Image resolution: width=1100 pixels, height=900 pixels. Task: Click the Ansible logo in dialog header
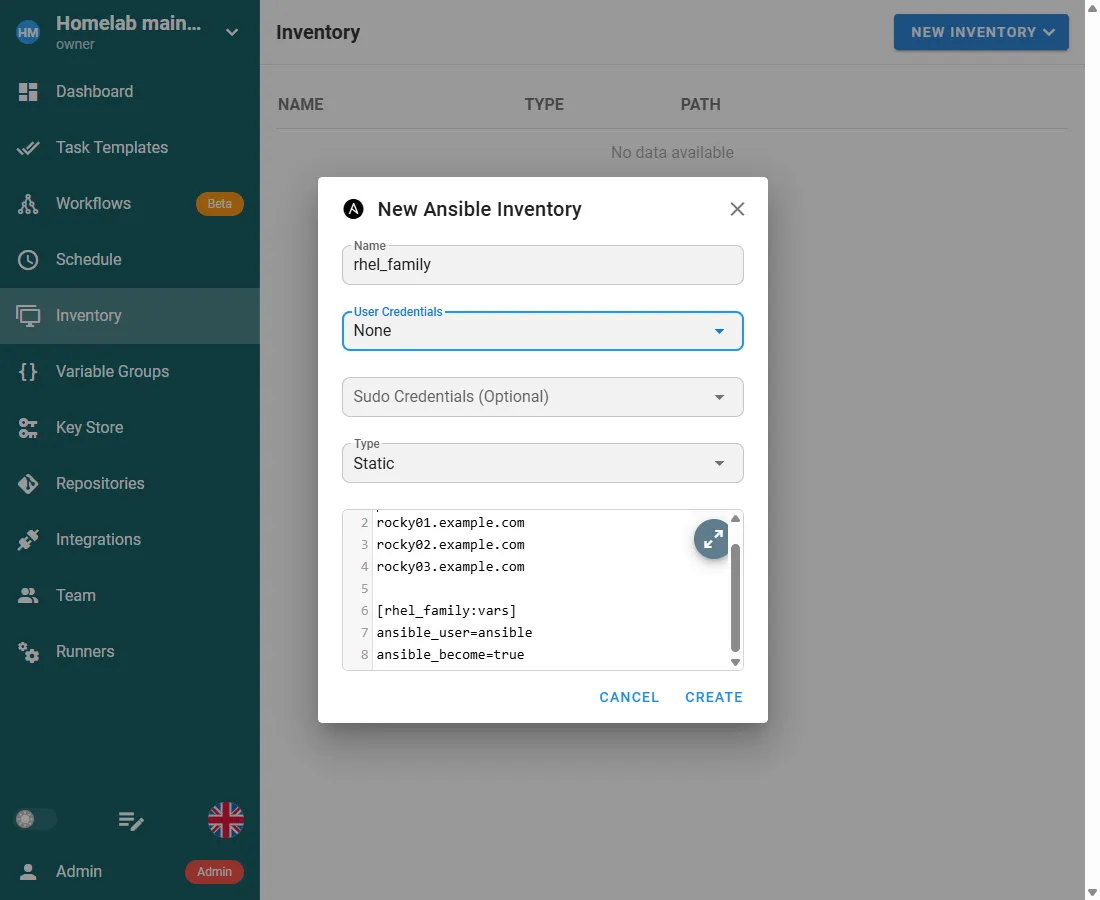(x=354, y=209)
